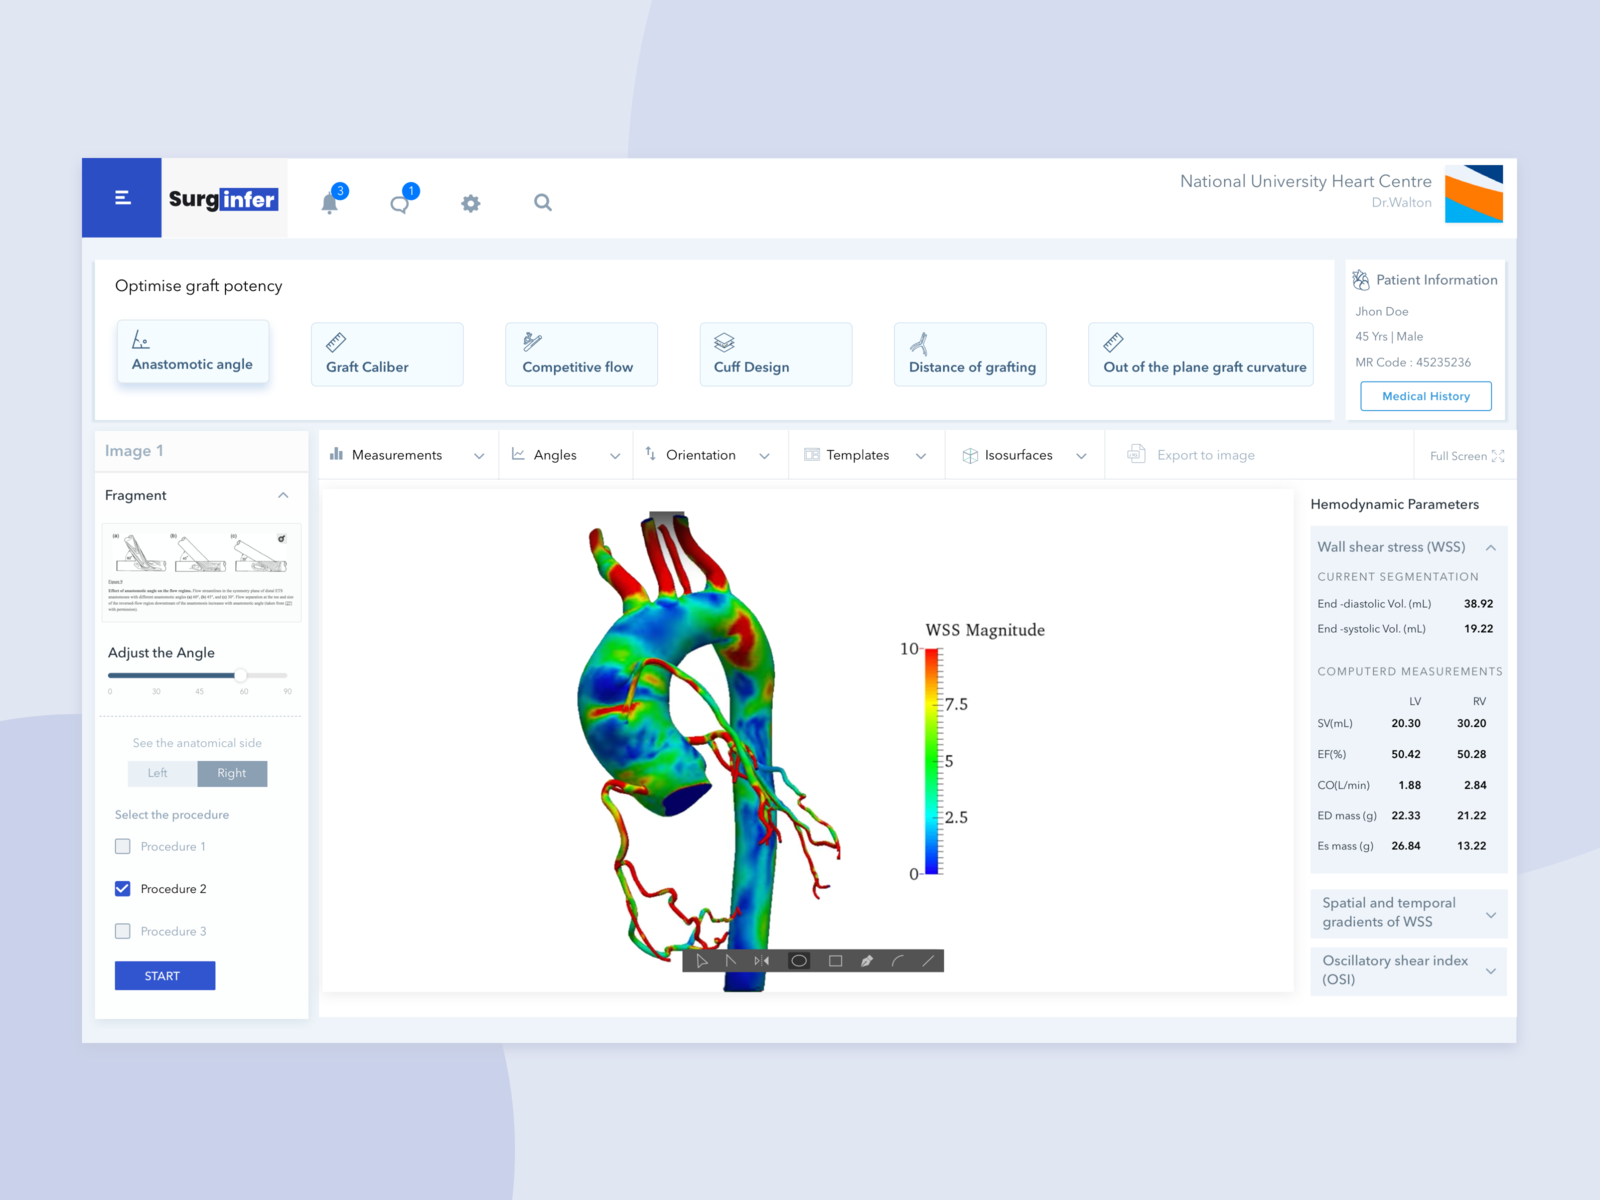This screenshot has width=1600, height=1200.
Task: Select the ellipse annotation tool
Action: point(799,960)
